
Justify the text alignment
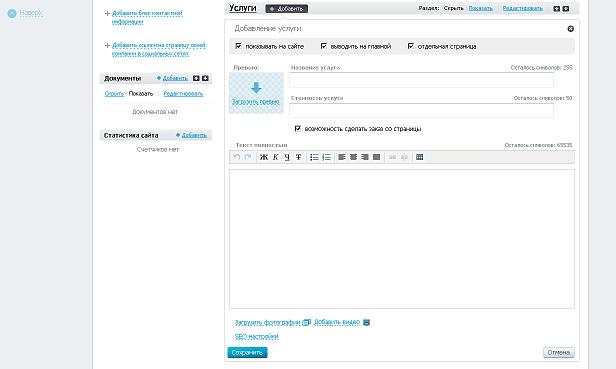376,157
